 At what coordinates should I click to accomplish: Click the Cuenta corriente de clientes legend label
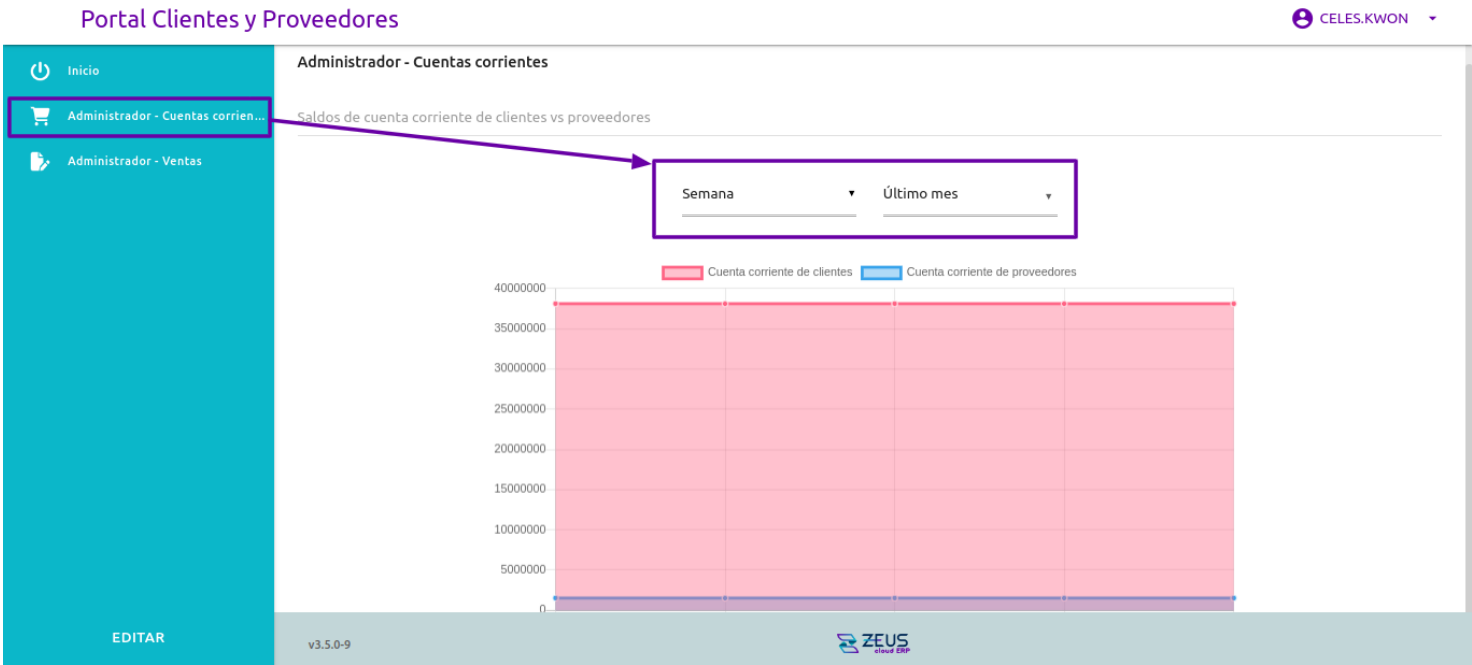tap(780, 272)
